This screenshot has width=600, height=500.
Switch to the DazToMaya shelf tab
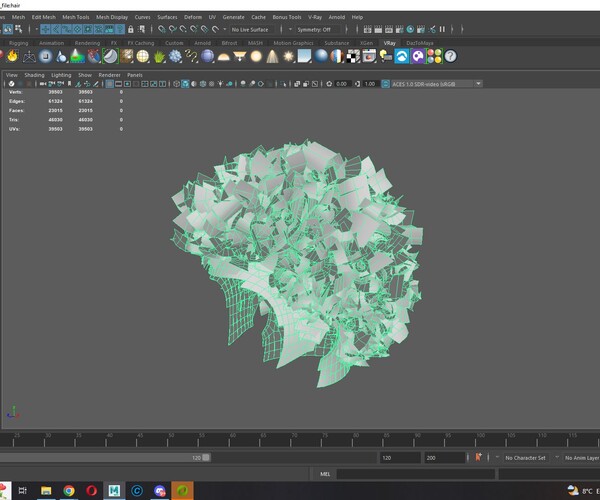(x=420, y=43)
